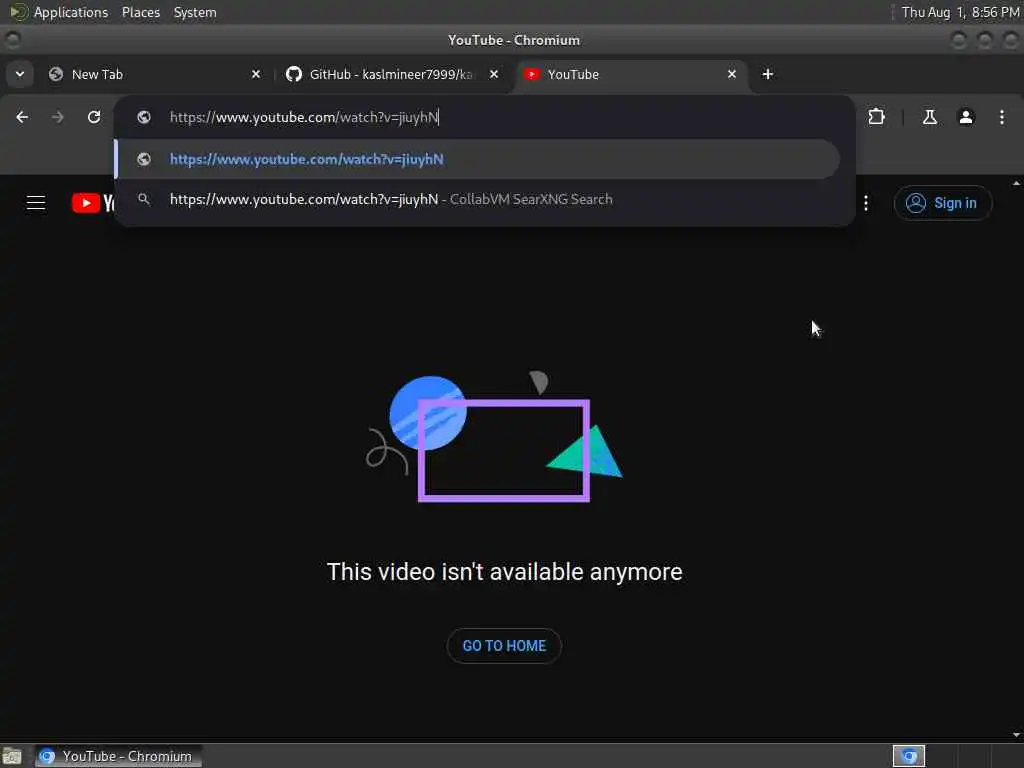1024x768 pixels.
Task: Open the Chrome Labs flask icon
Action: click(929, 117)
